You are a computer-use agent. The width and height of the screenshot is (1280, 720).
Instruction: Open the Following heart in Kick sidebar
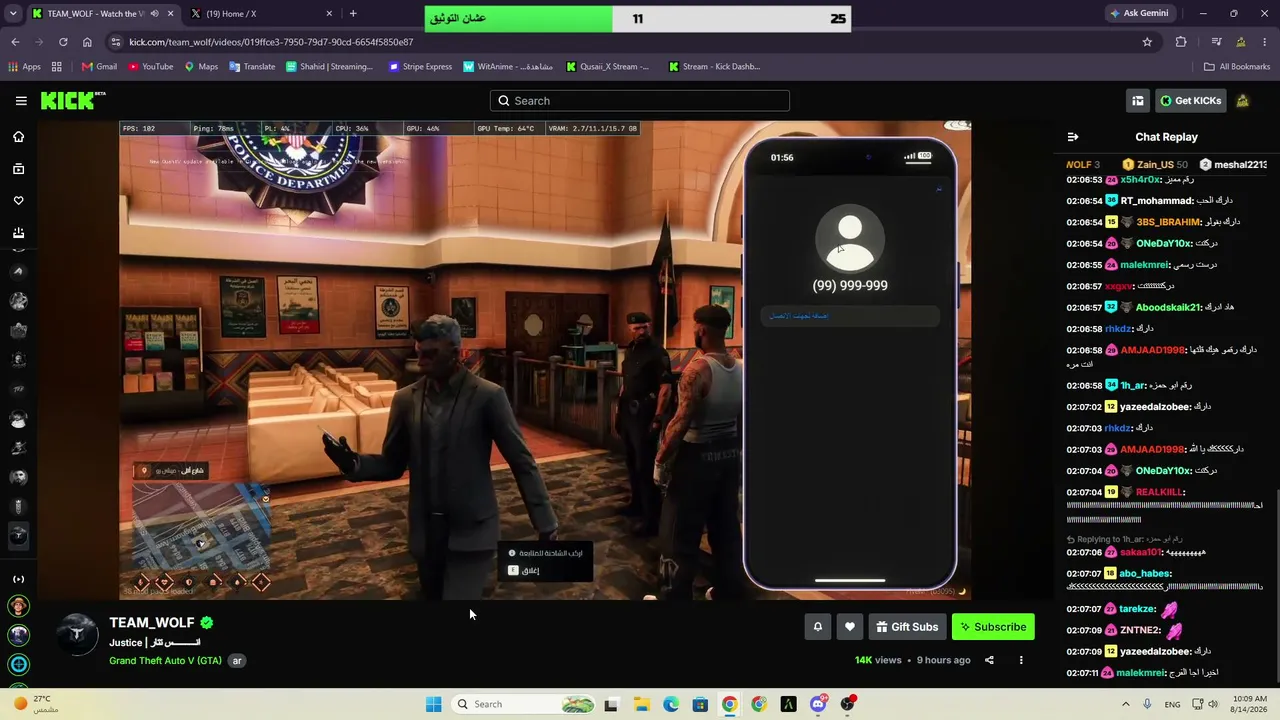pos(18,201)
